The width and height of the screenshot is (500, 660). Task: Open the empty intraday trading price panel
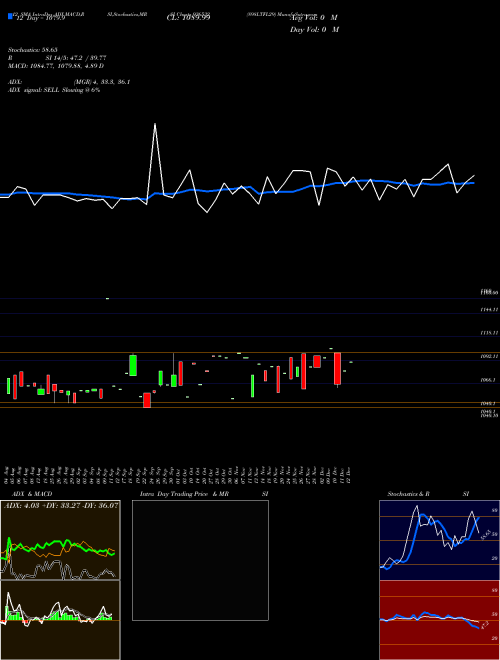200,560
